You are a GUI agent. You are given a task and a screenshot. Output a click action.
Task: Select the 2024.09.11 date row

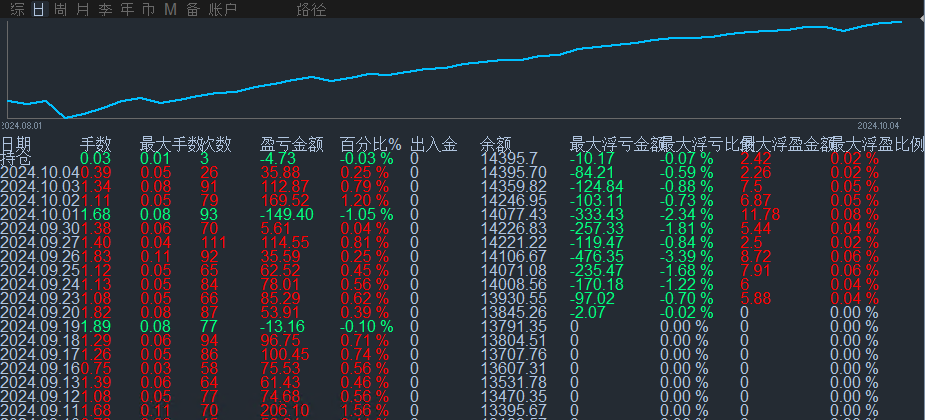[462, 410]
